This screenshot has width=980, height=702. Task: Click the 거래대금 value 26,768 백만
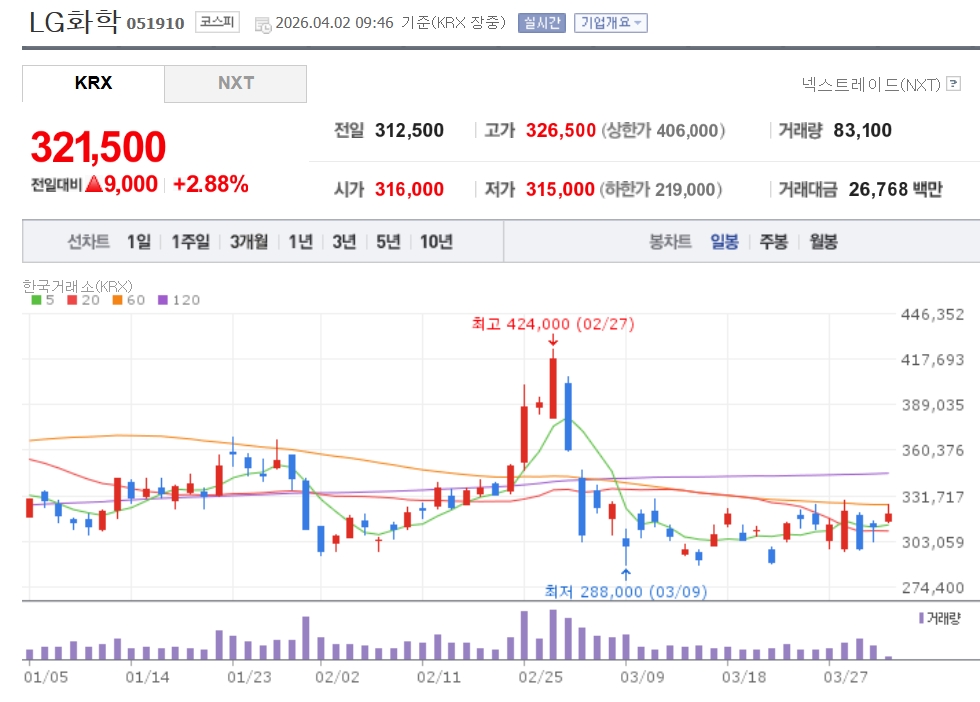click(x=896, y=189)
